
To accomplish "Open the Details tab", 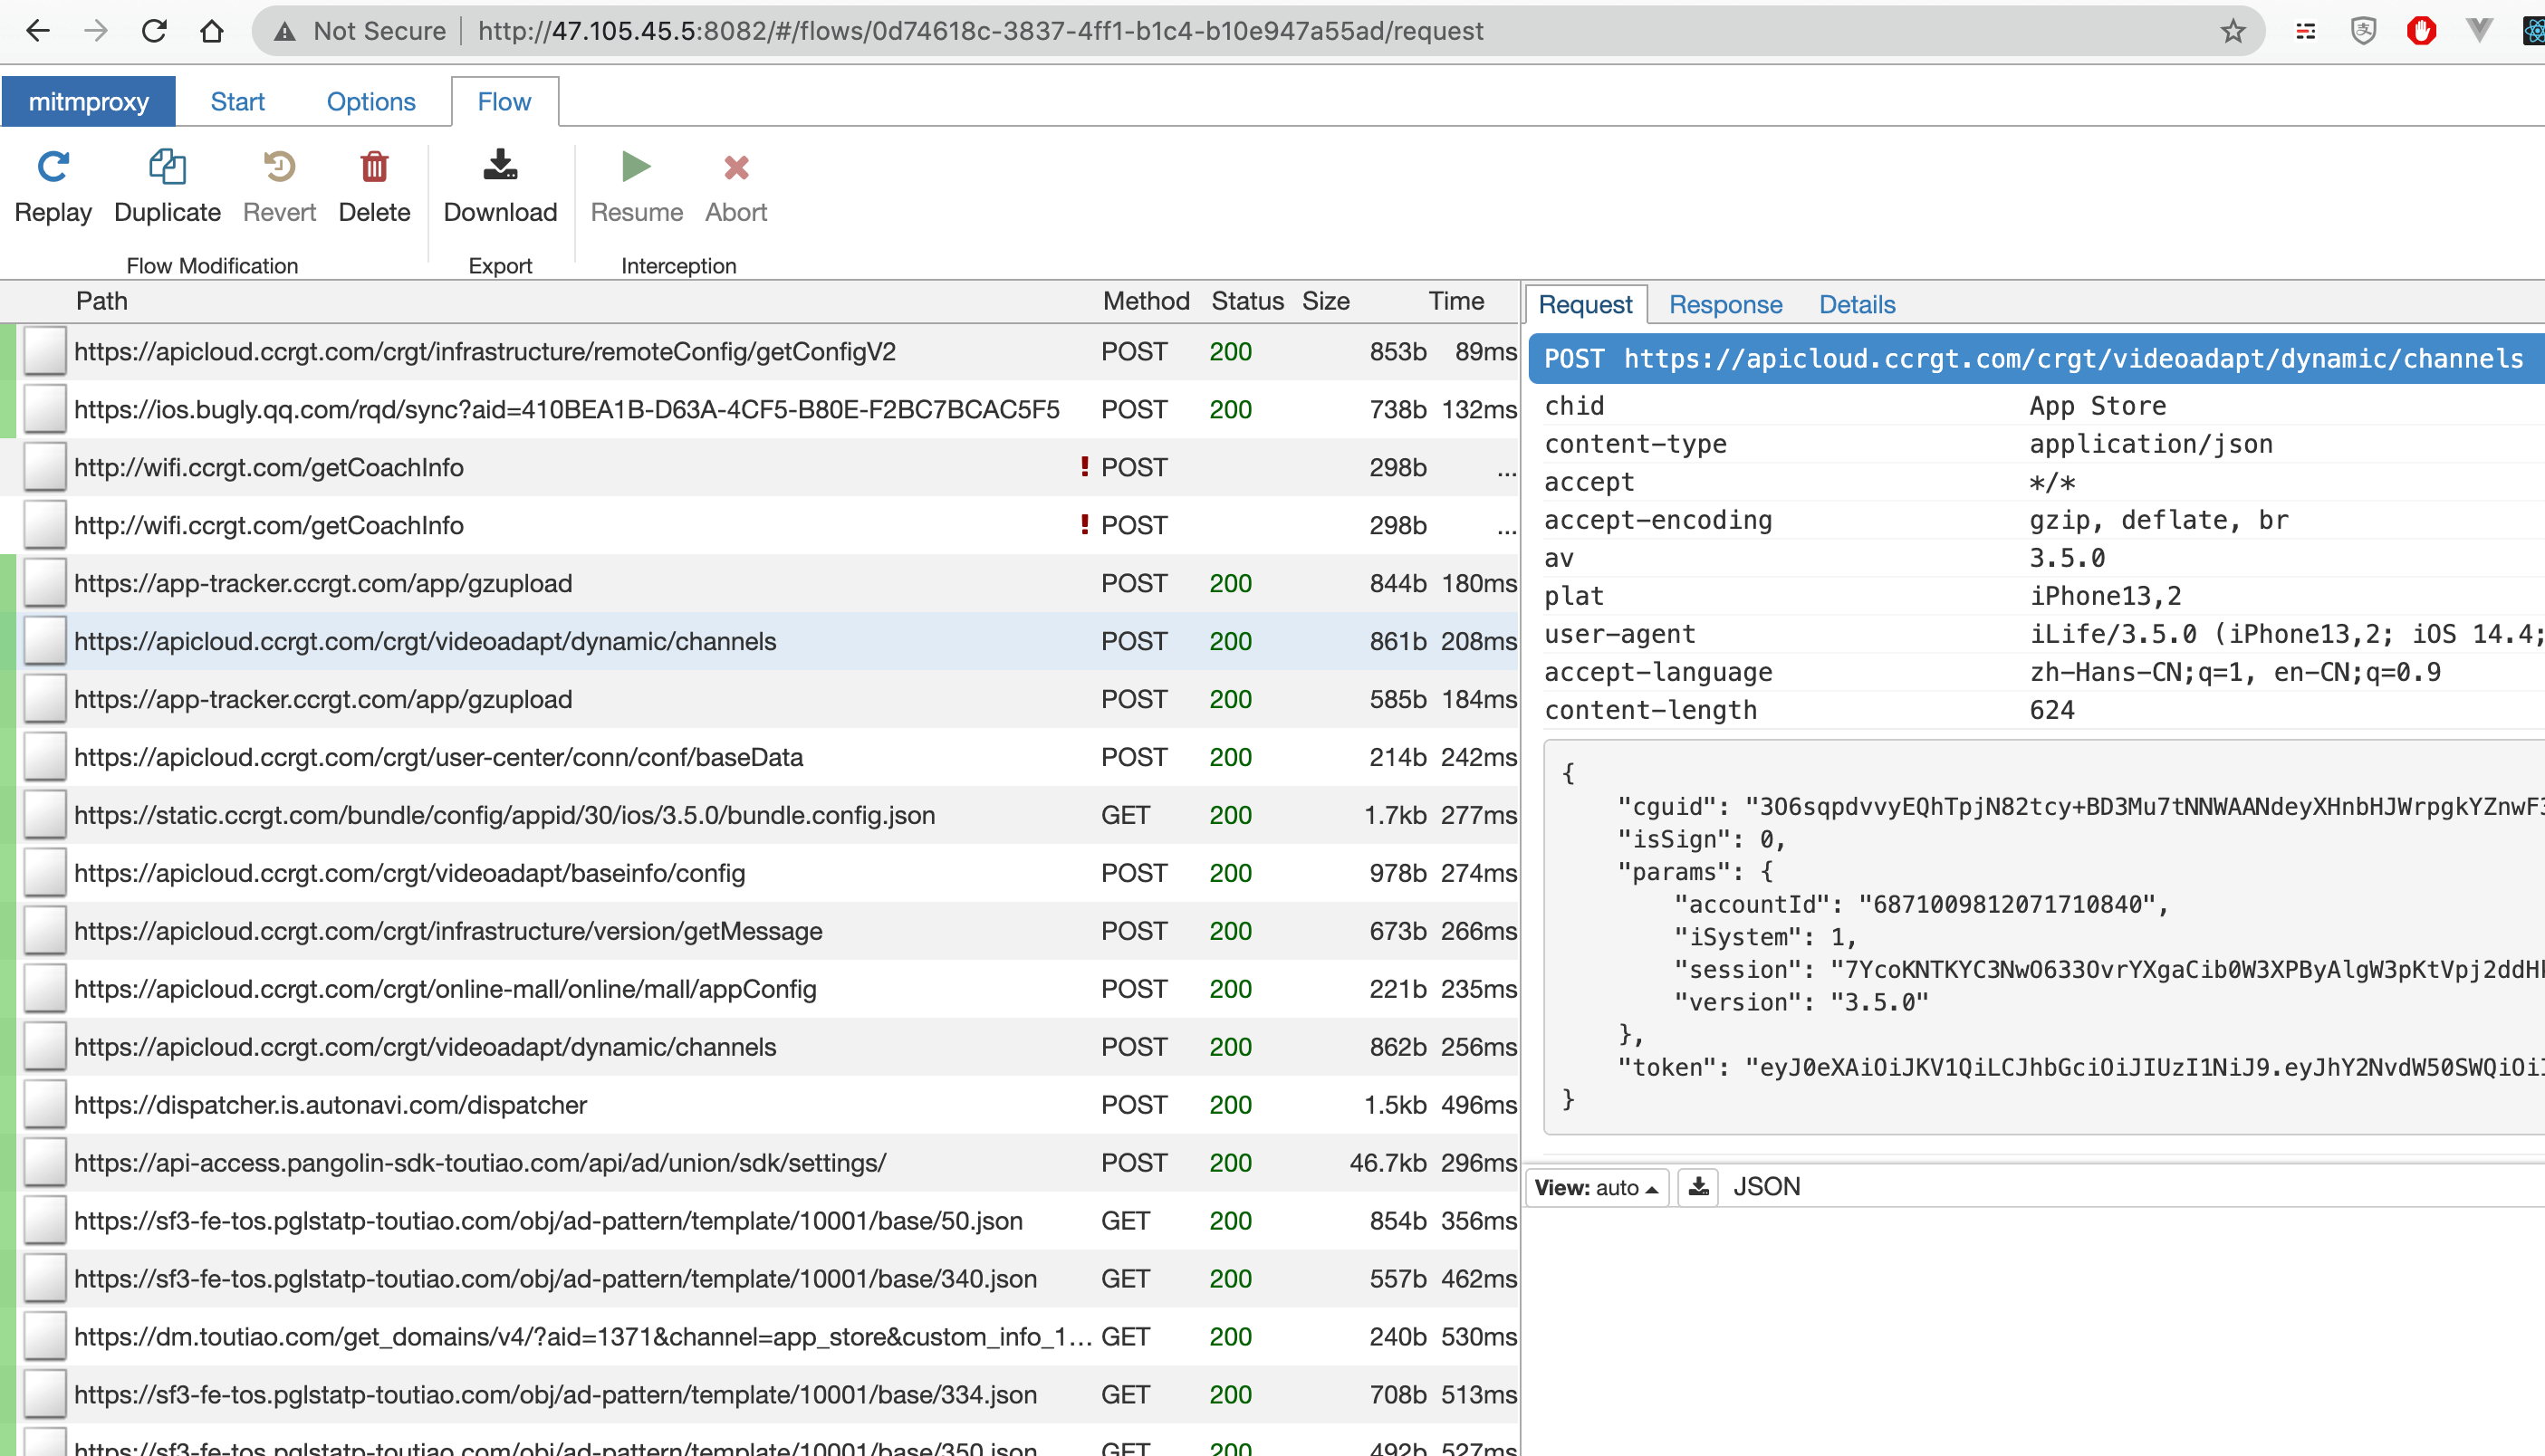I will [1858, 304].
